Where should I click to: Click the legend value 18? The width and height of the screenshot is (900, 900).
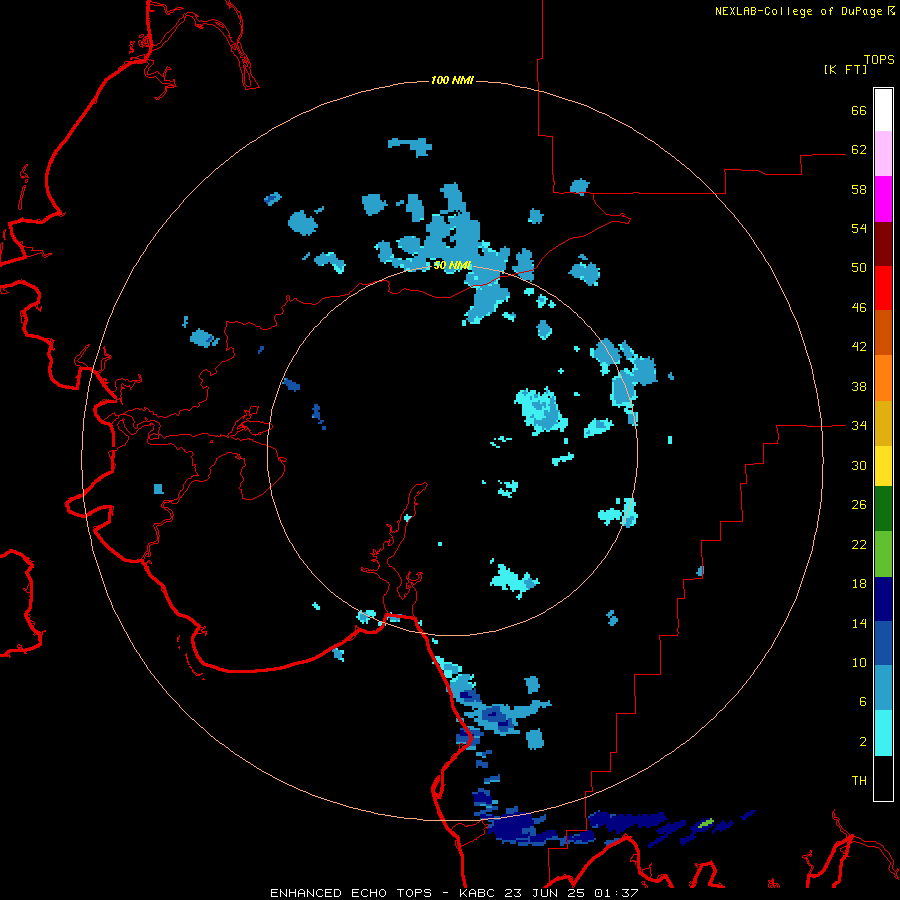pos(859,584)
